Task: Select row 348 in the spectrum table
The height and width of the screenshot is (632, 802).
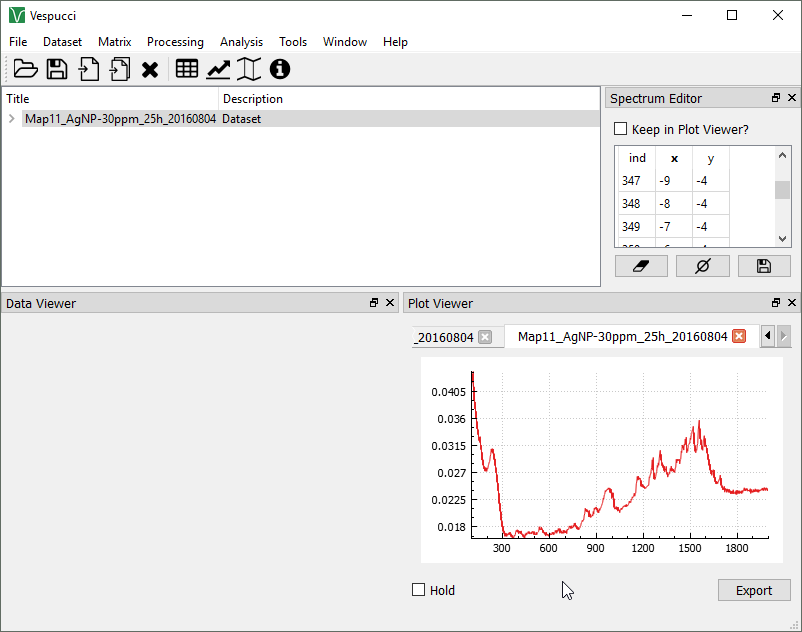Action: (x=631, y=204)
